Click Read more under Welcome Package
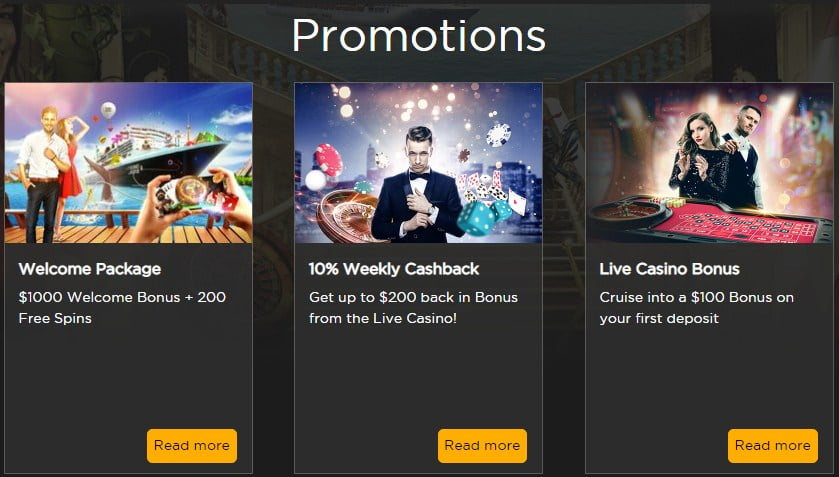Image resolution: width=839 pixels, height=477 pixels. click(192, 445)
